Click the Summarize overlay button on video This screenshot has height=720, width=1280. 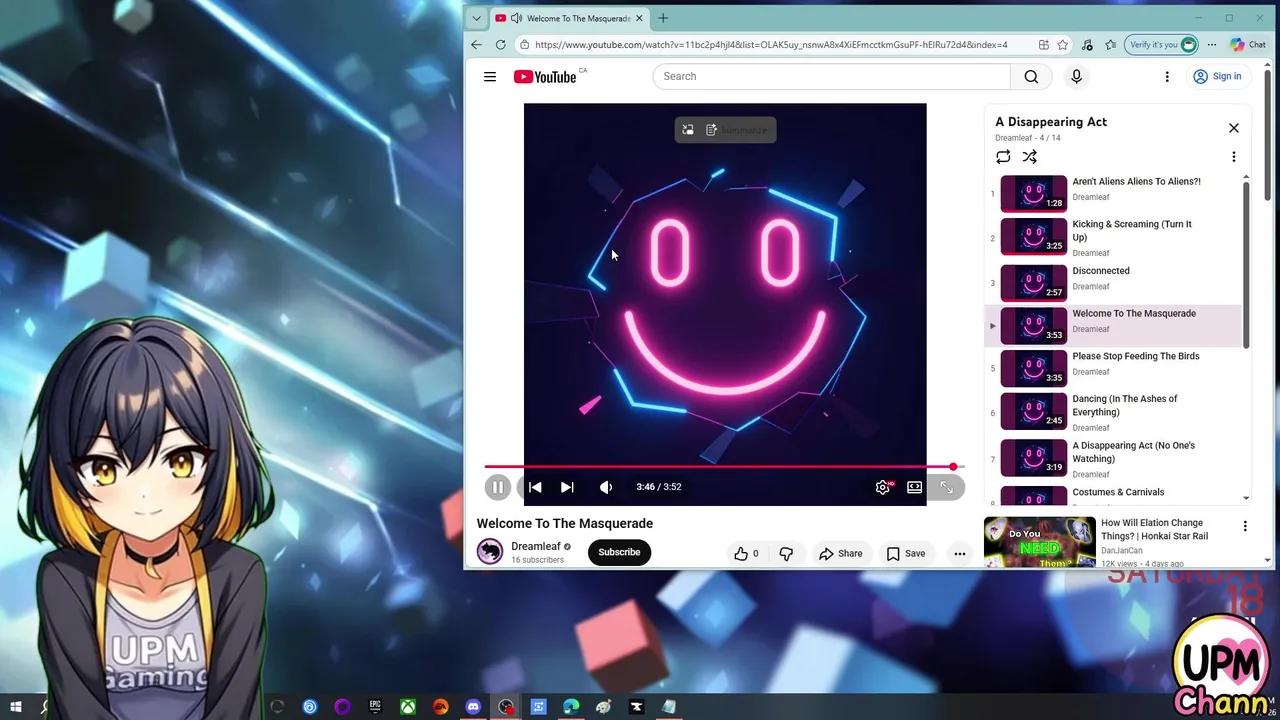(x=736, y=130)
